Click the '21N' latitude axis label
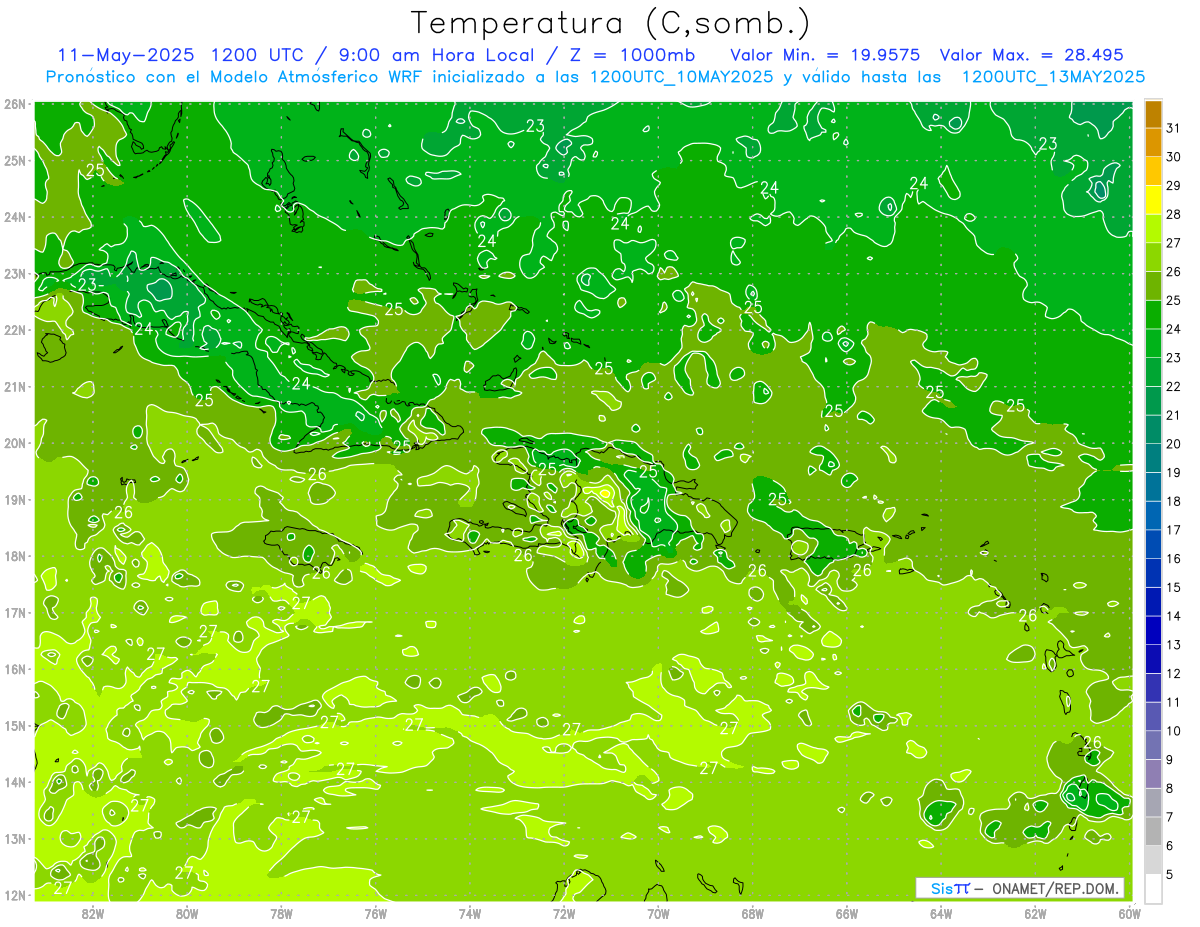 [x=15, y=387]
